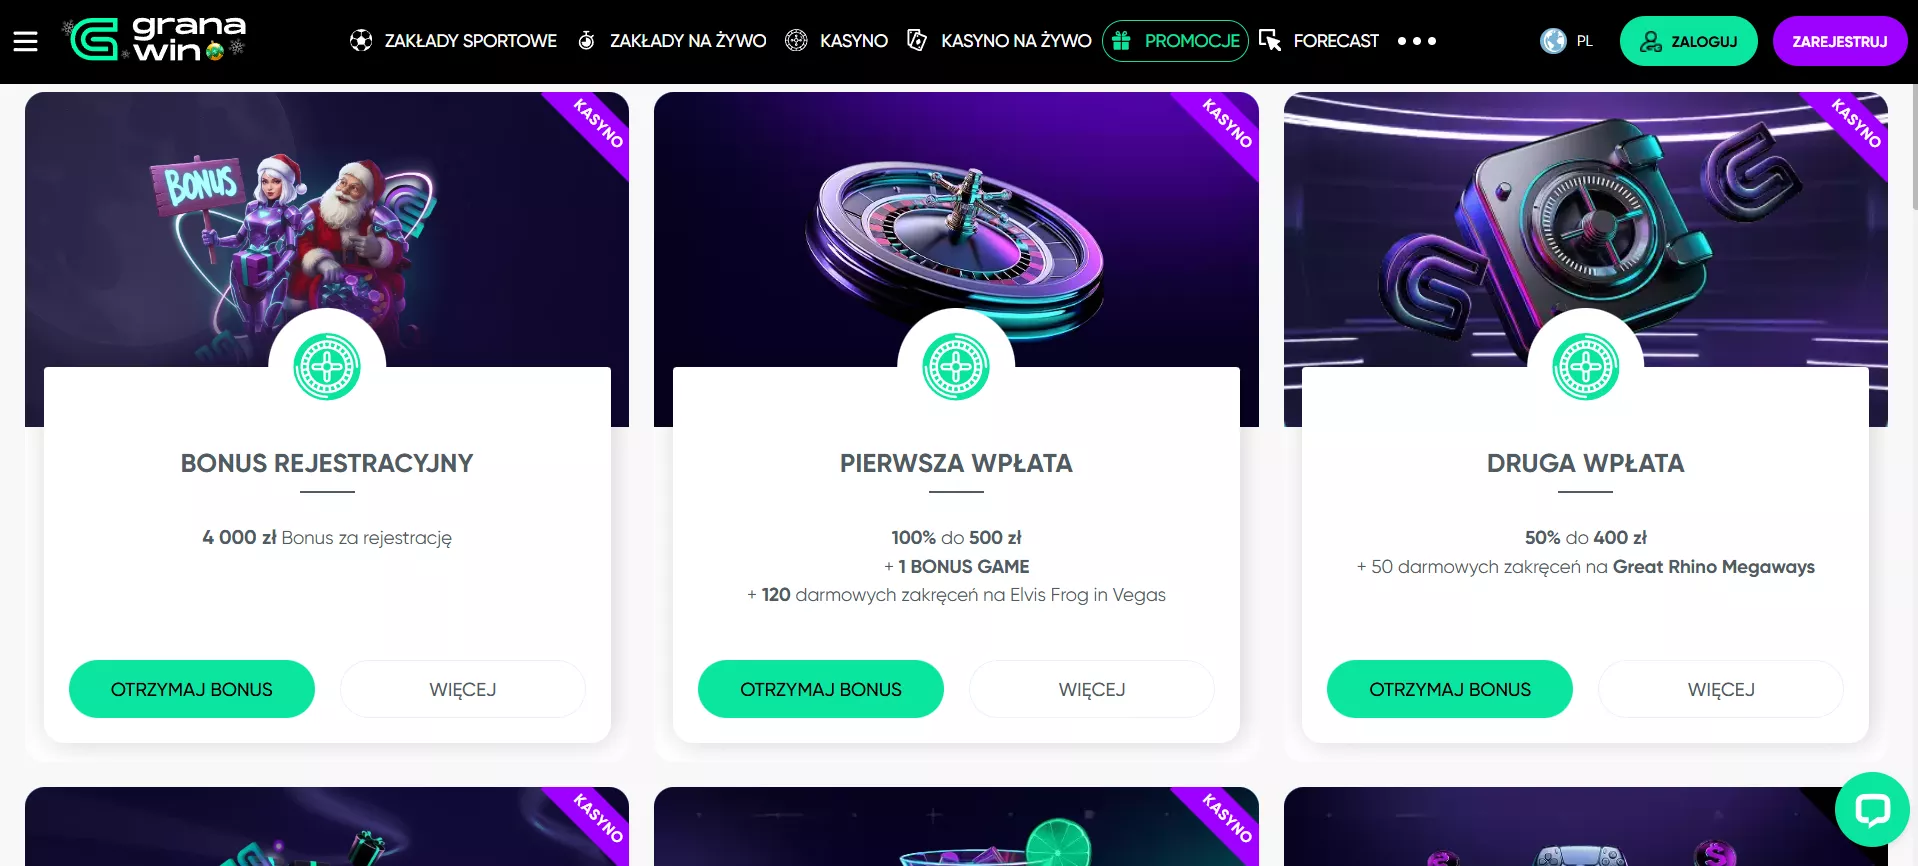Get the Bonus Rejestracyjny via Otrzymaj Bonus
The width and height of the screenshot is (1918, 866).
pos(191,689)
